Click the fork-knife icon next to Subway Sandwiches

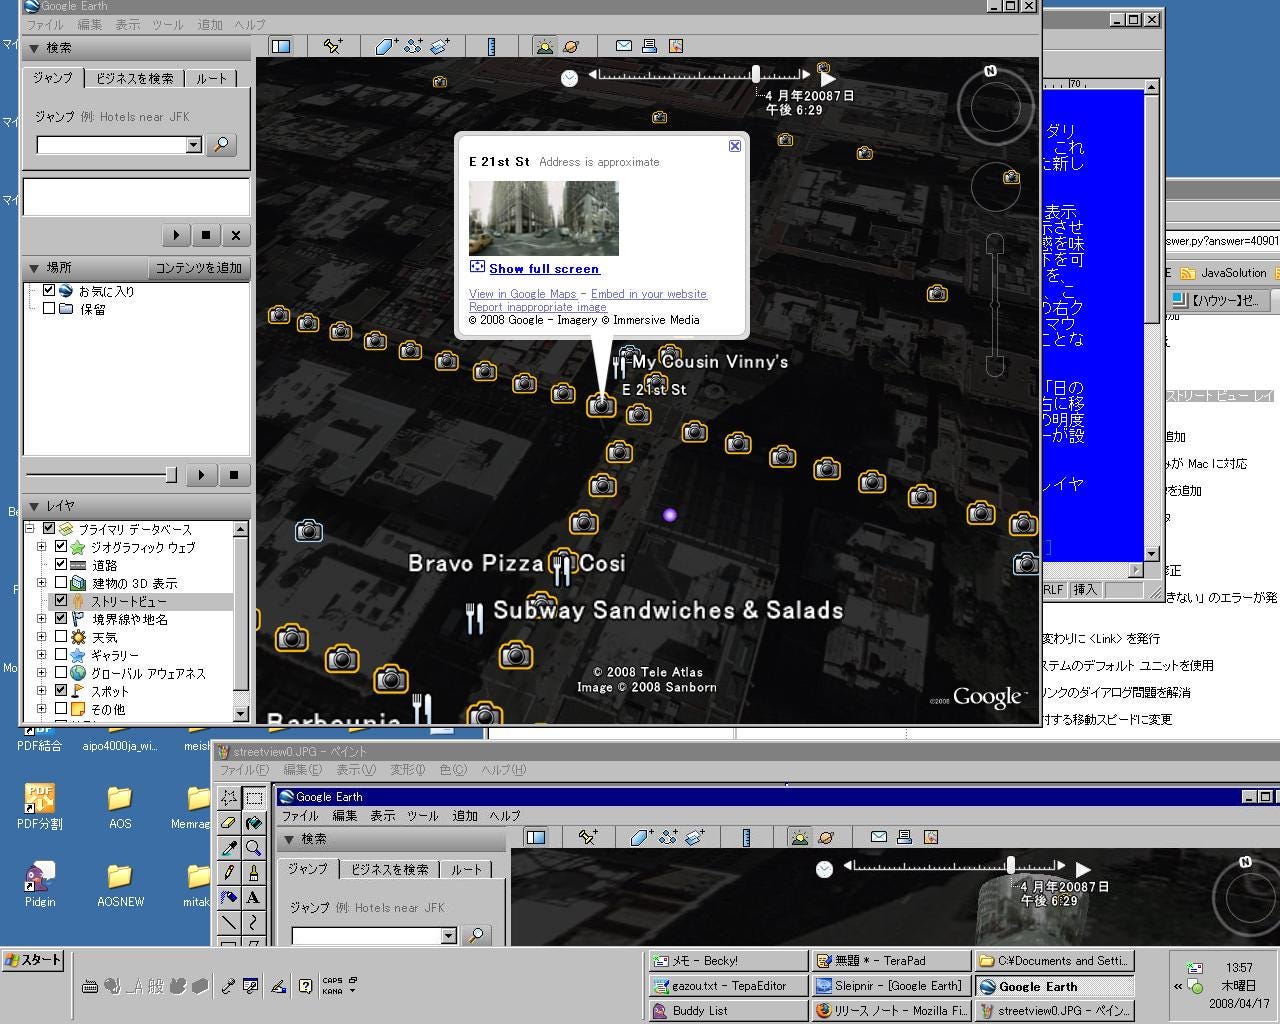coord(475,617)
